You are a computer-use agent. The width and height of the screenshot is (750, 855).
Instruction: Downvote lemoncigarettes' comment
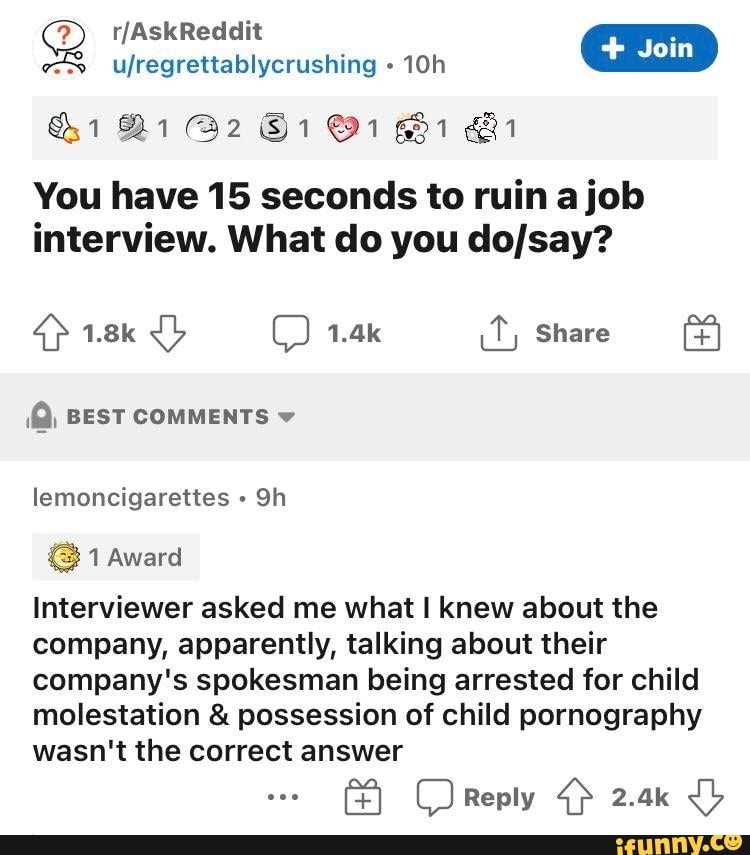coord(706,797)
